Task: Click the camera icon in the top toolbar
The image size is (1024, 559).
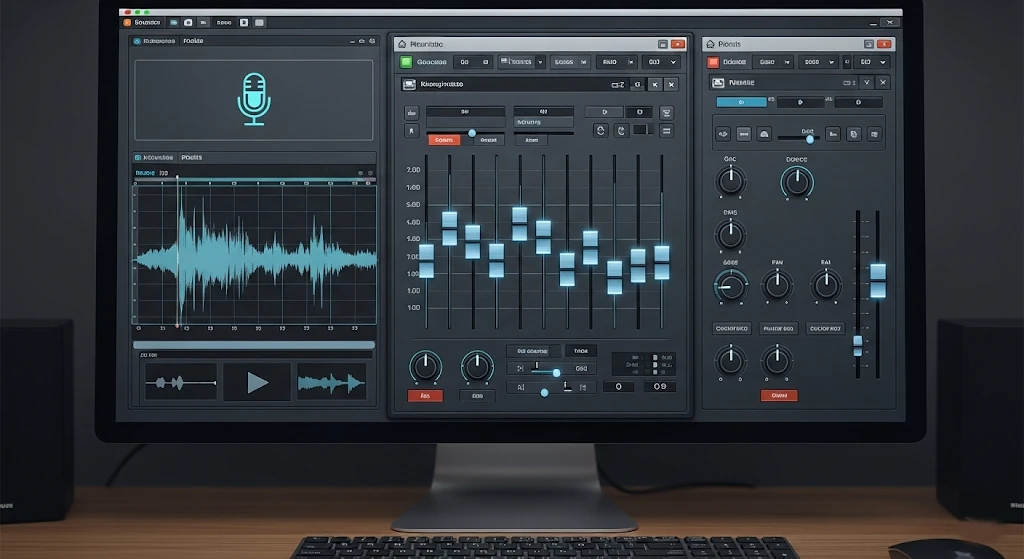Action: coord(188,22)
